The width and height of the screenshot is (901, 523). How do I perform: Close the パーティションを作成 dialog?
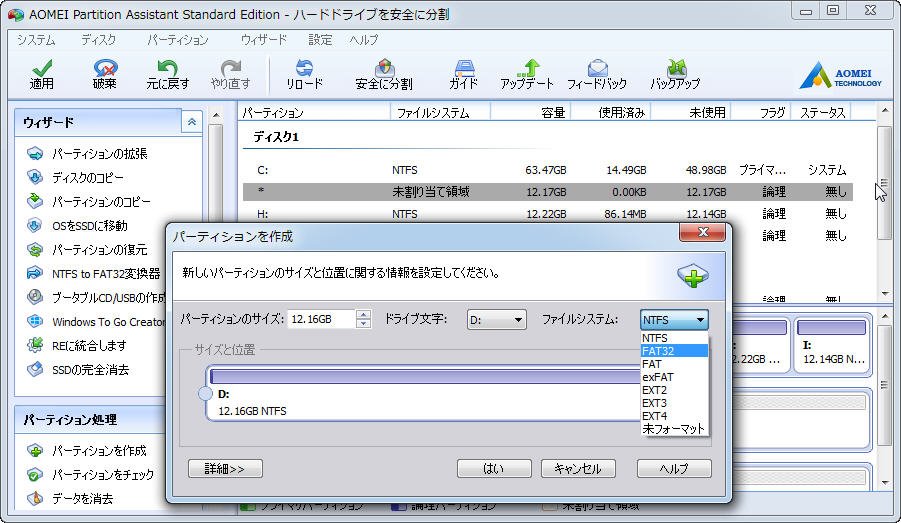(702, 232)
